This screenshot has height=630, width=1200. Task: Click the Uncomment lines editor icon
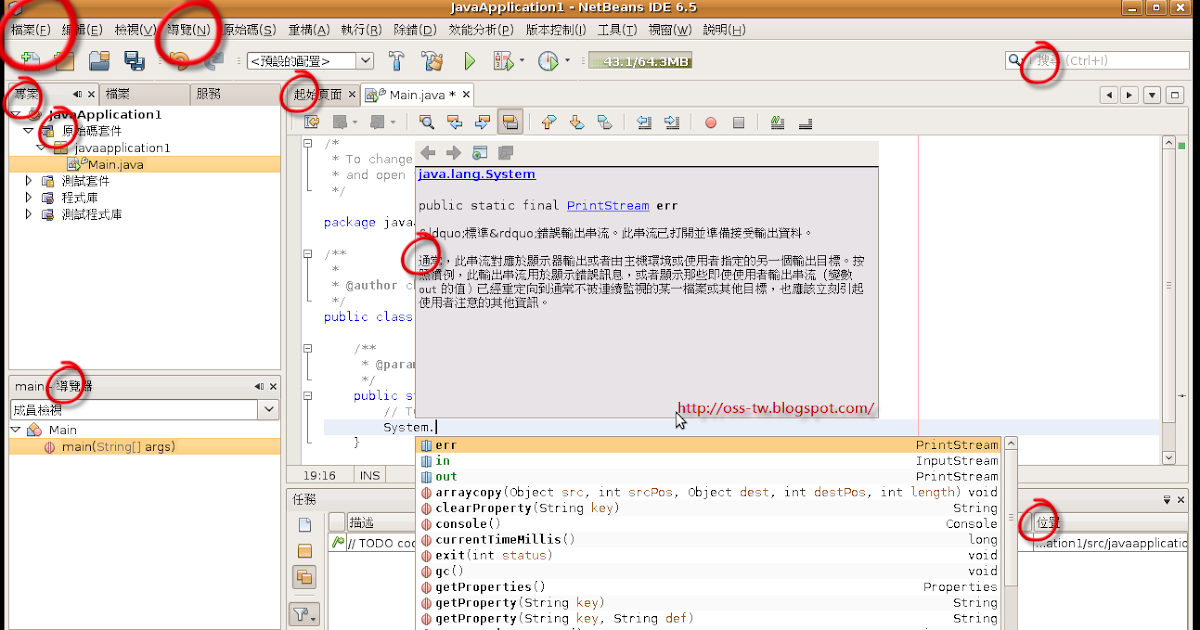805,122
